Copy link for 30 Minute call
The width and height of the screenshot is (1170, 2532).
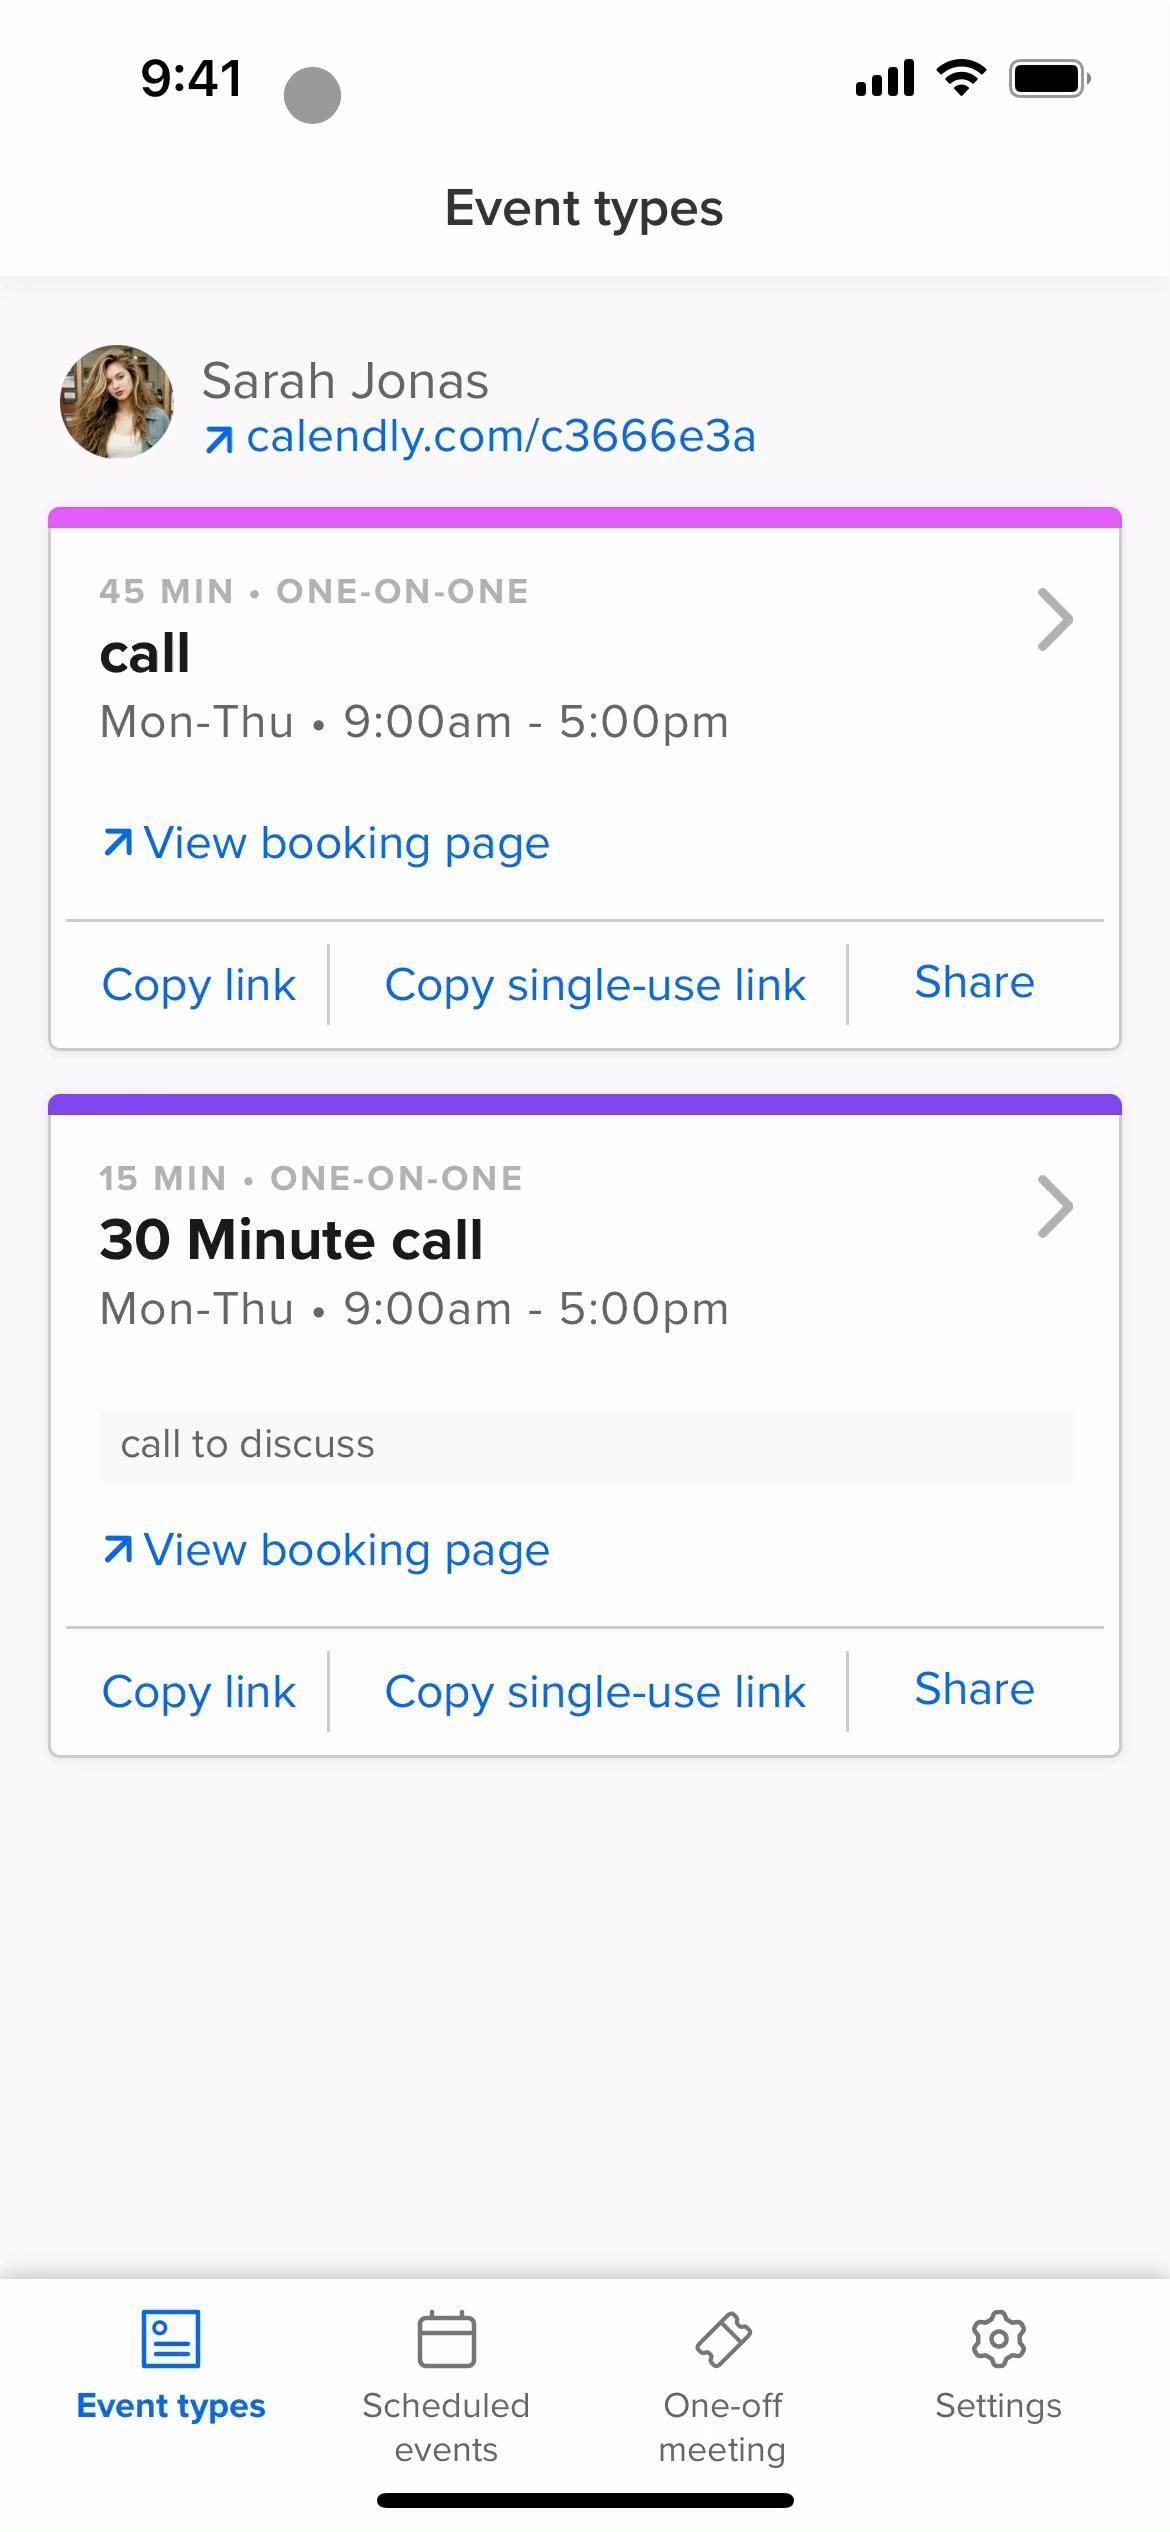198,1692
